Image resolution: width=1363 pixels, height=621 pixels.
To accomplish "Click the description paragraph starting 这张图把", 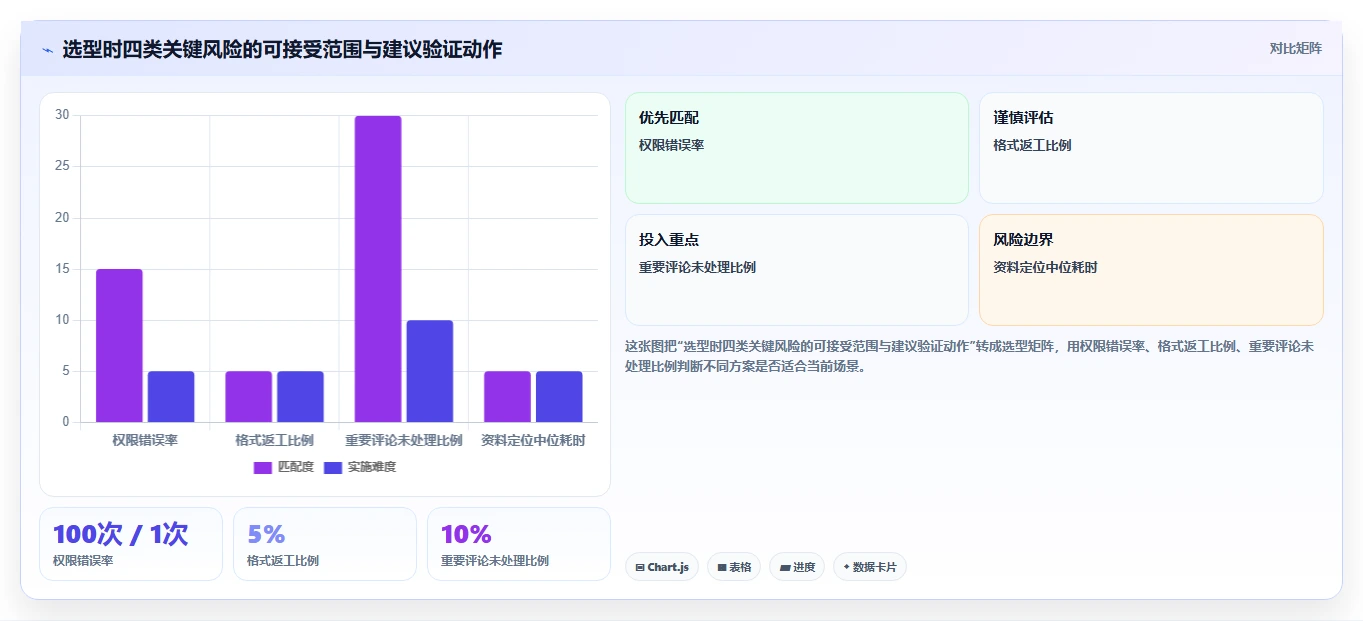I will click(969, 355).
